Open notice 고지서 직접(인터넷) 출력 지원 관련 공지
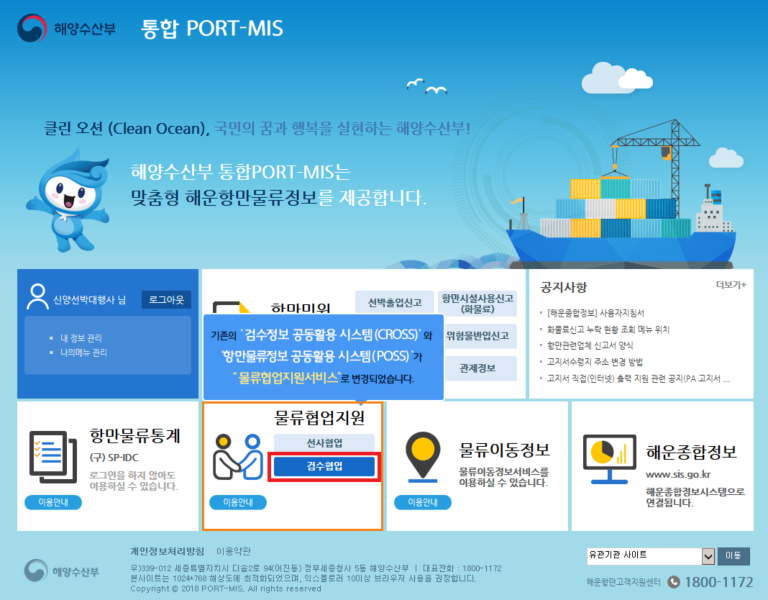This screenshot has height=600, width=768. pos(638,378)
